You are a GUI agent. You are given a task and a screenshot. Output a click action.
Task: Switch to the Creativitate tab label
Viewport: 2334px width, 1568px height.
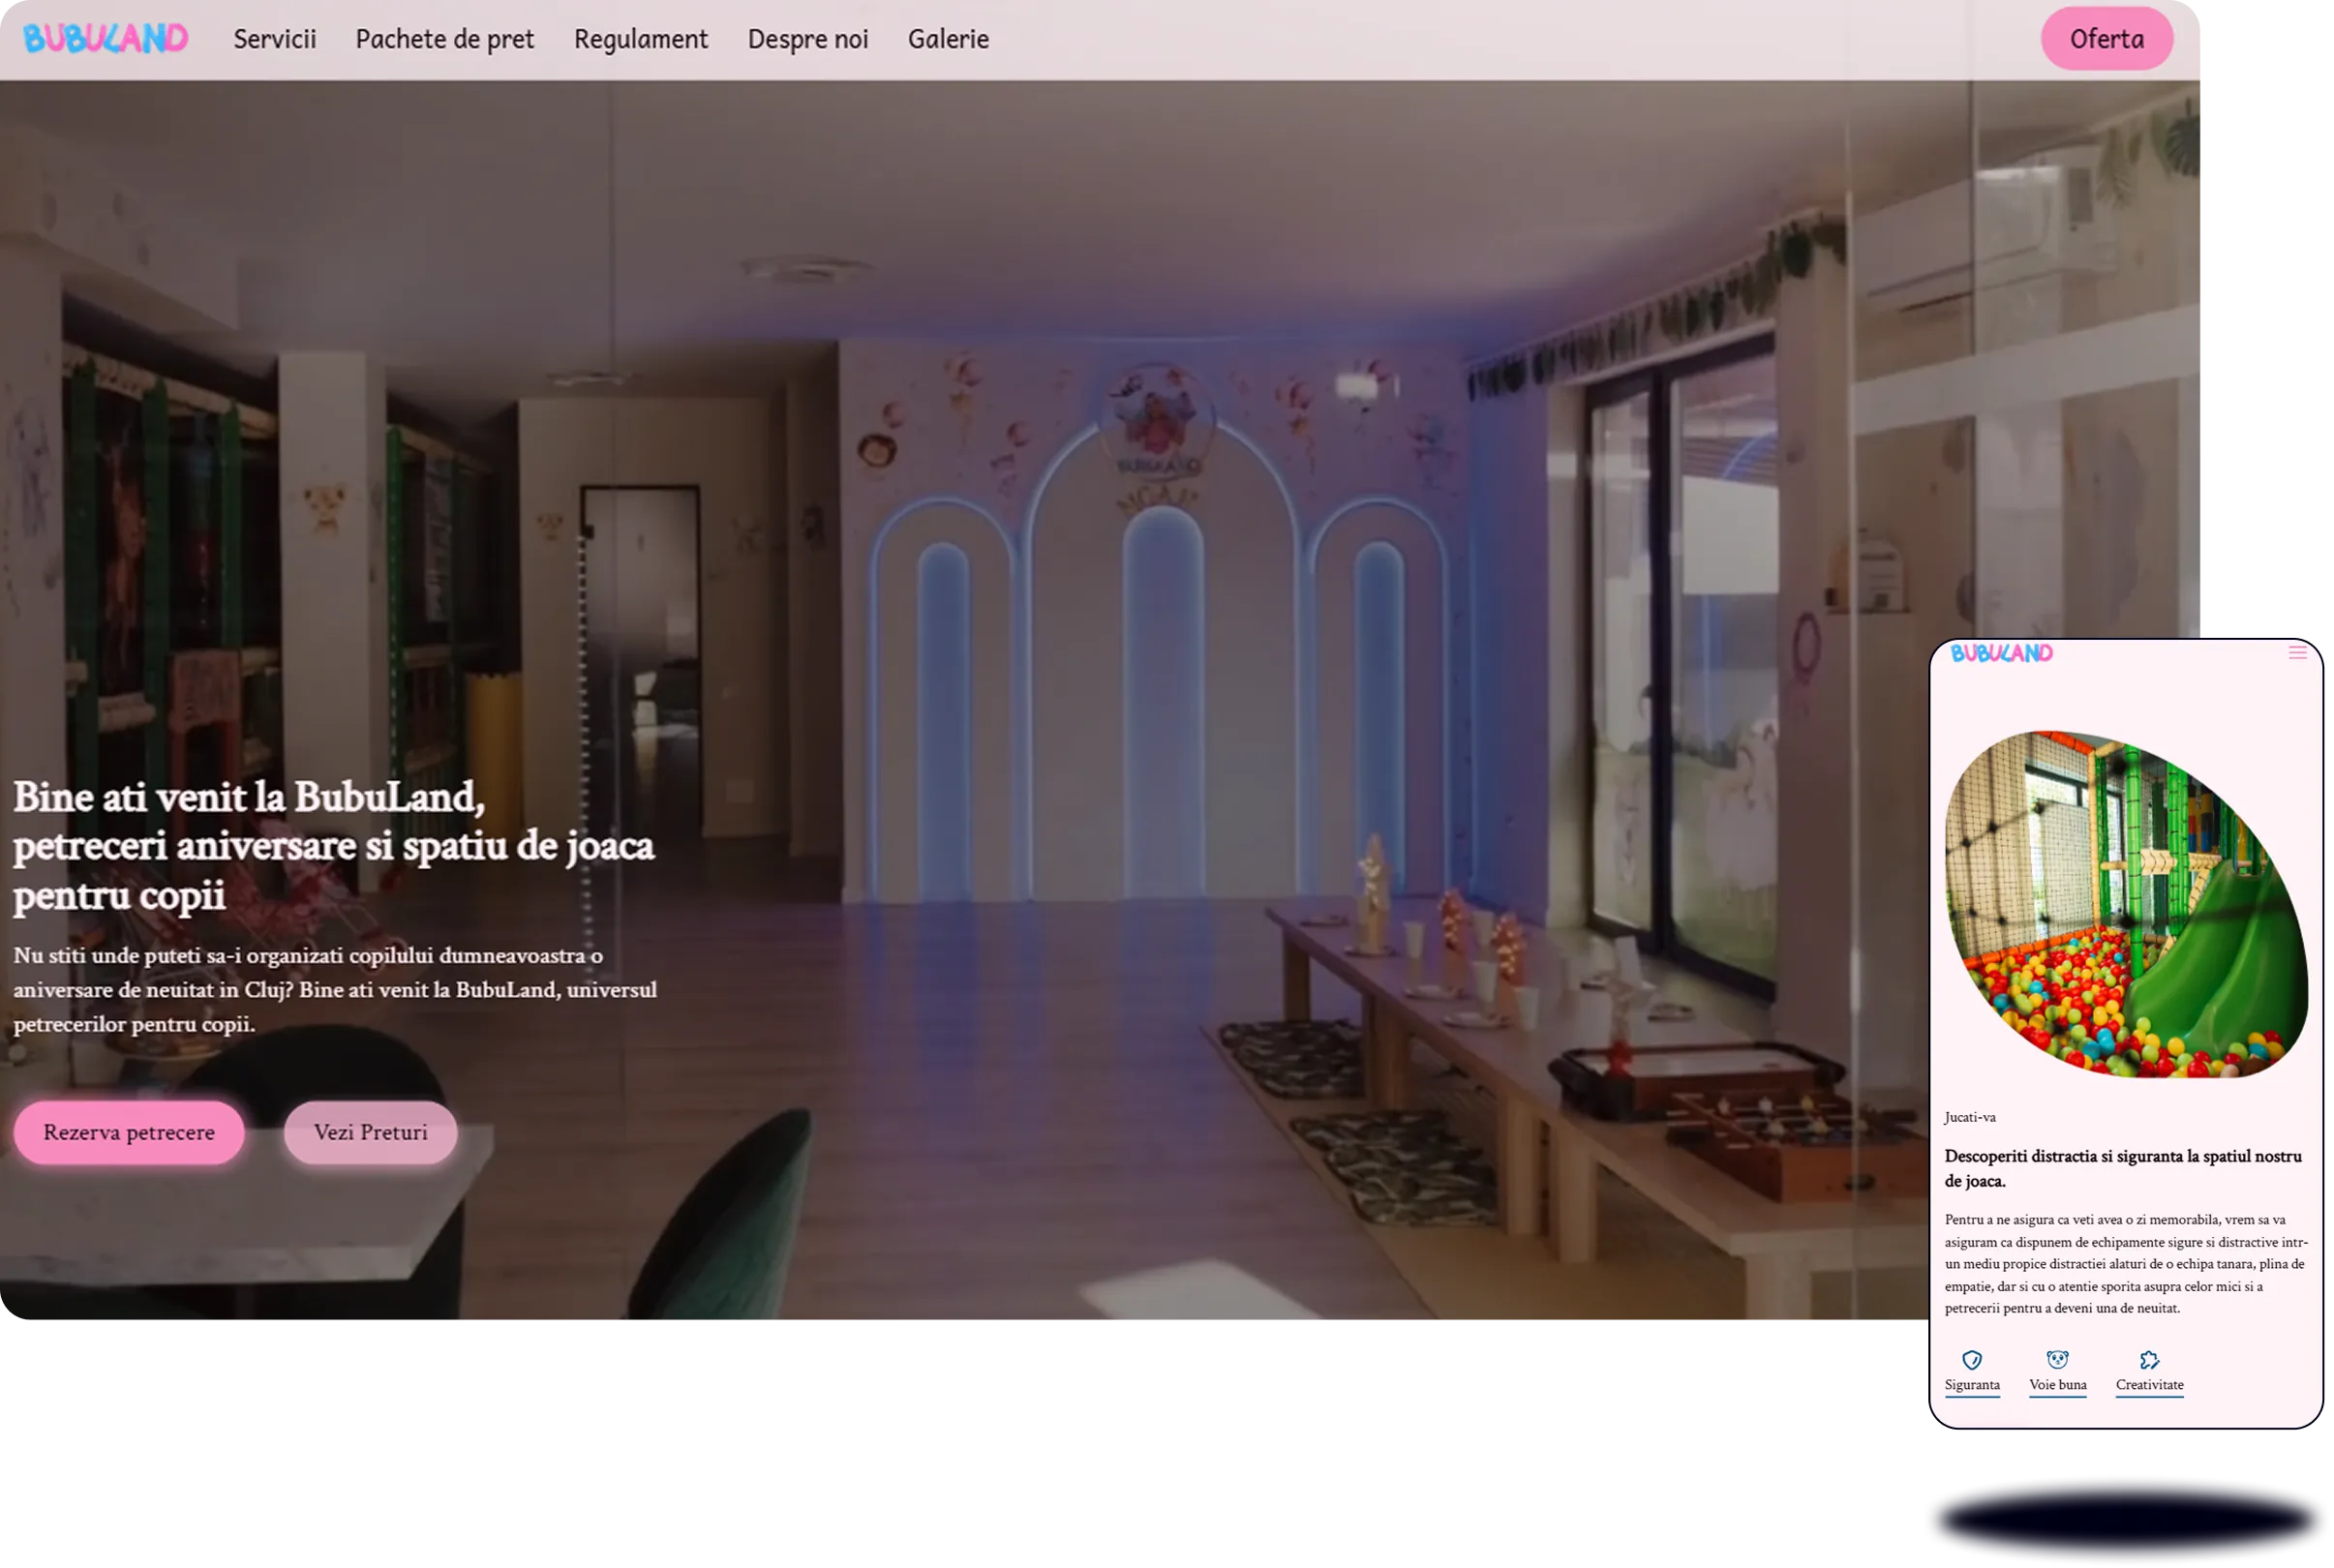[2149, 1385]
